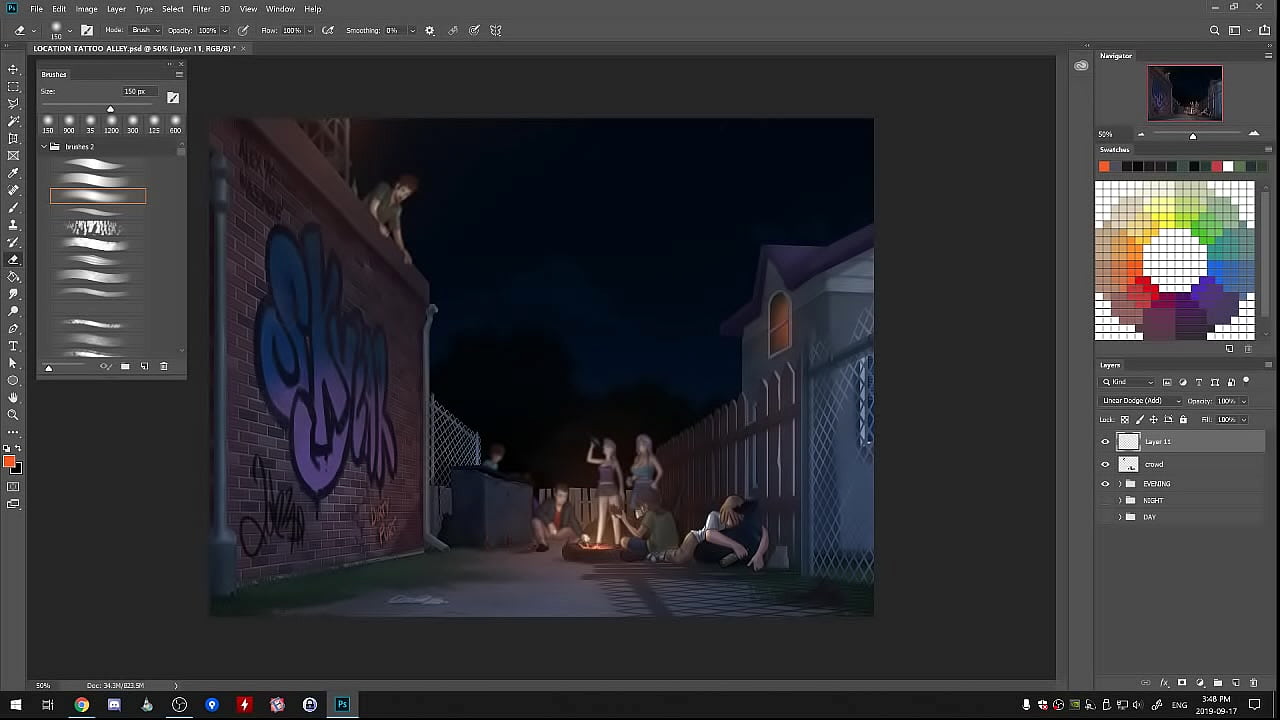Screen dimensions: 1280x720
Task: Open smoothing options gear icon
Action: [430, 31]
